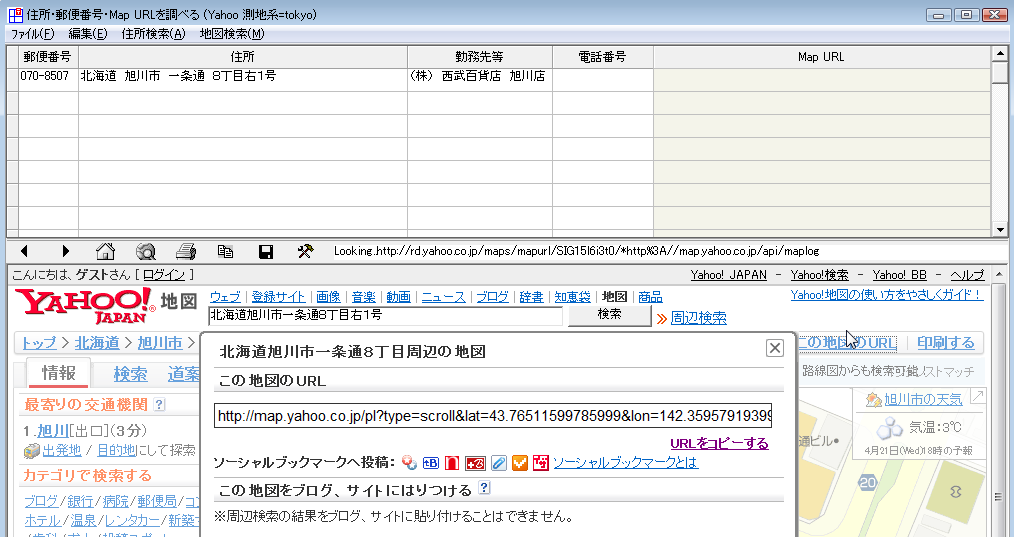
Task: Click the red +2 social bookmark icon
Action: click(475, 463)
